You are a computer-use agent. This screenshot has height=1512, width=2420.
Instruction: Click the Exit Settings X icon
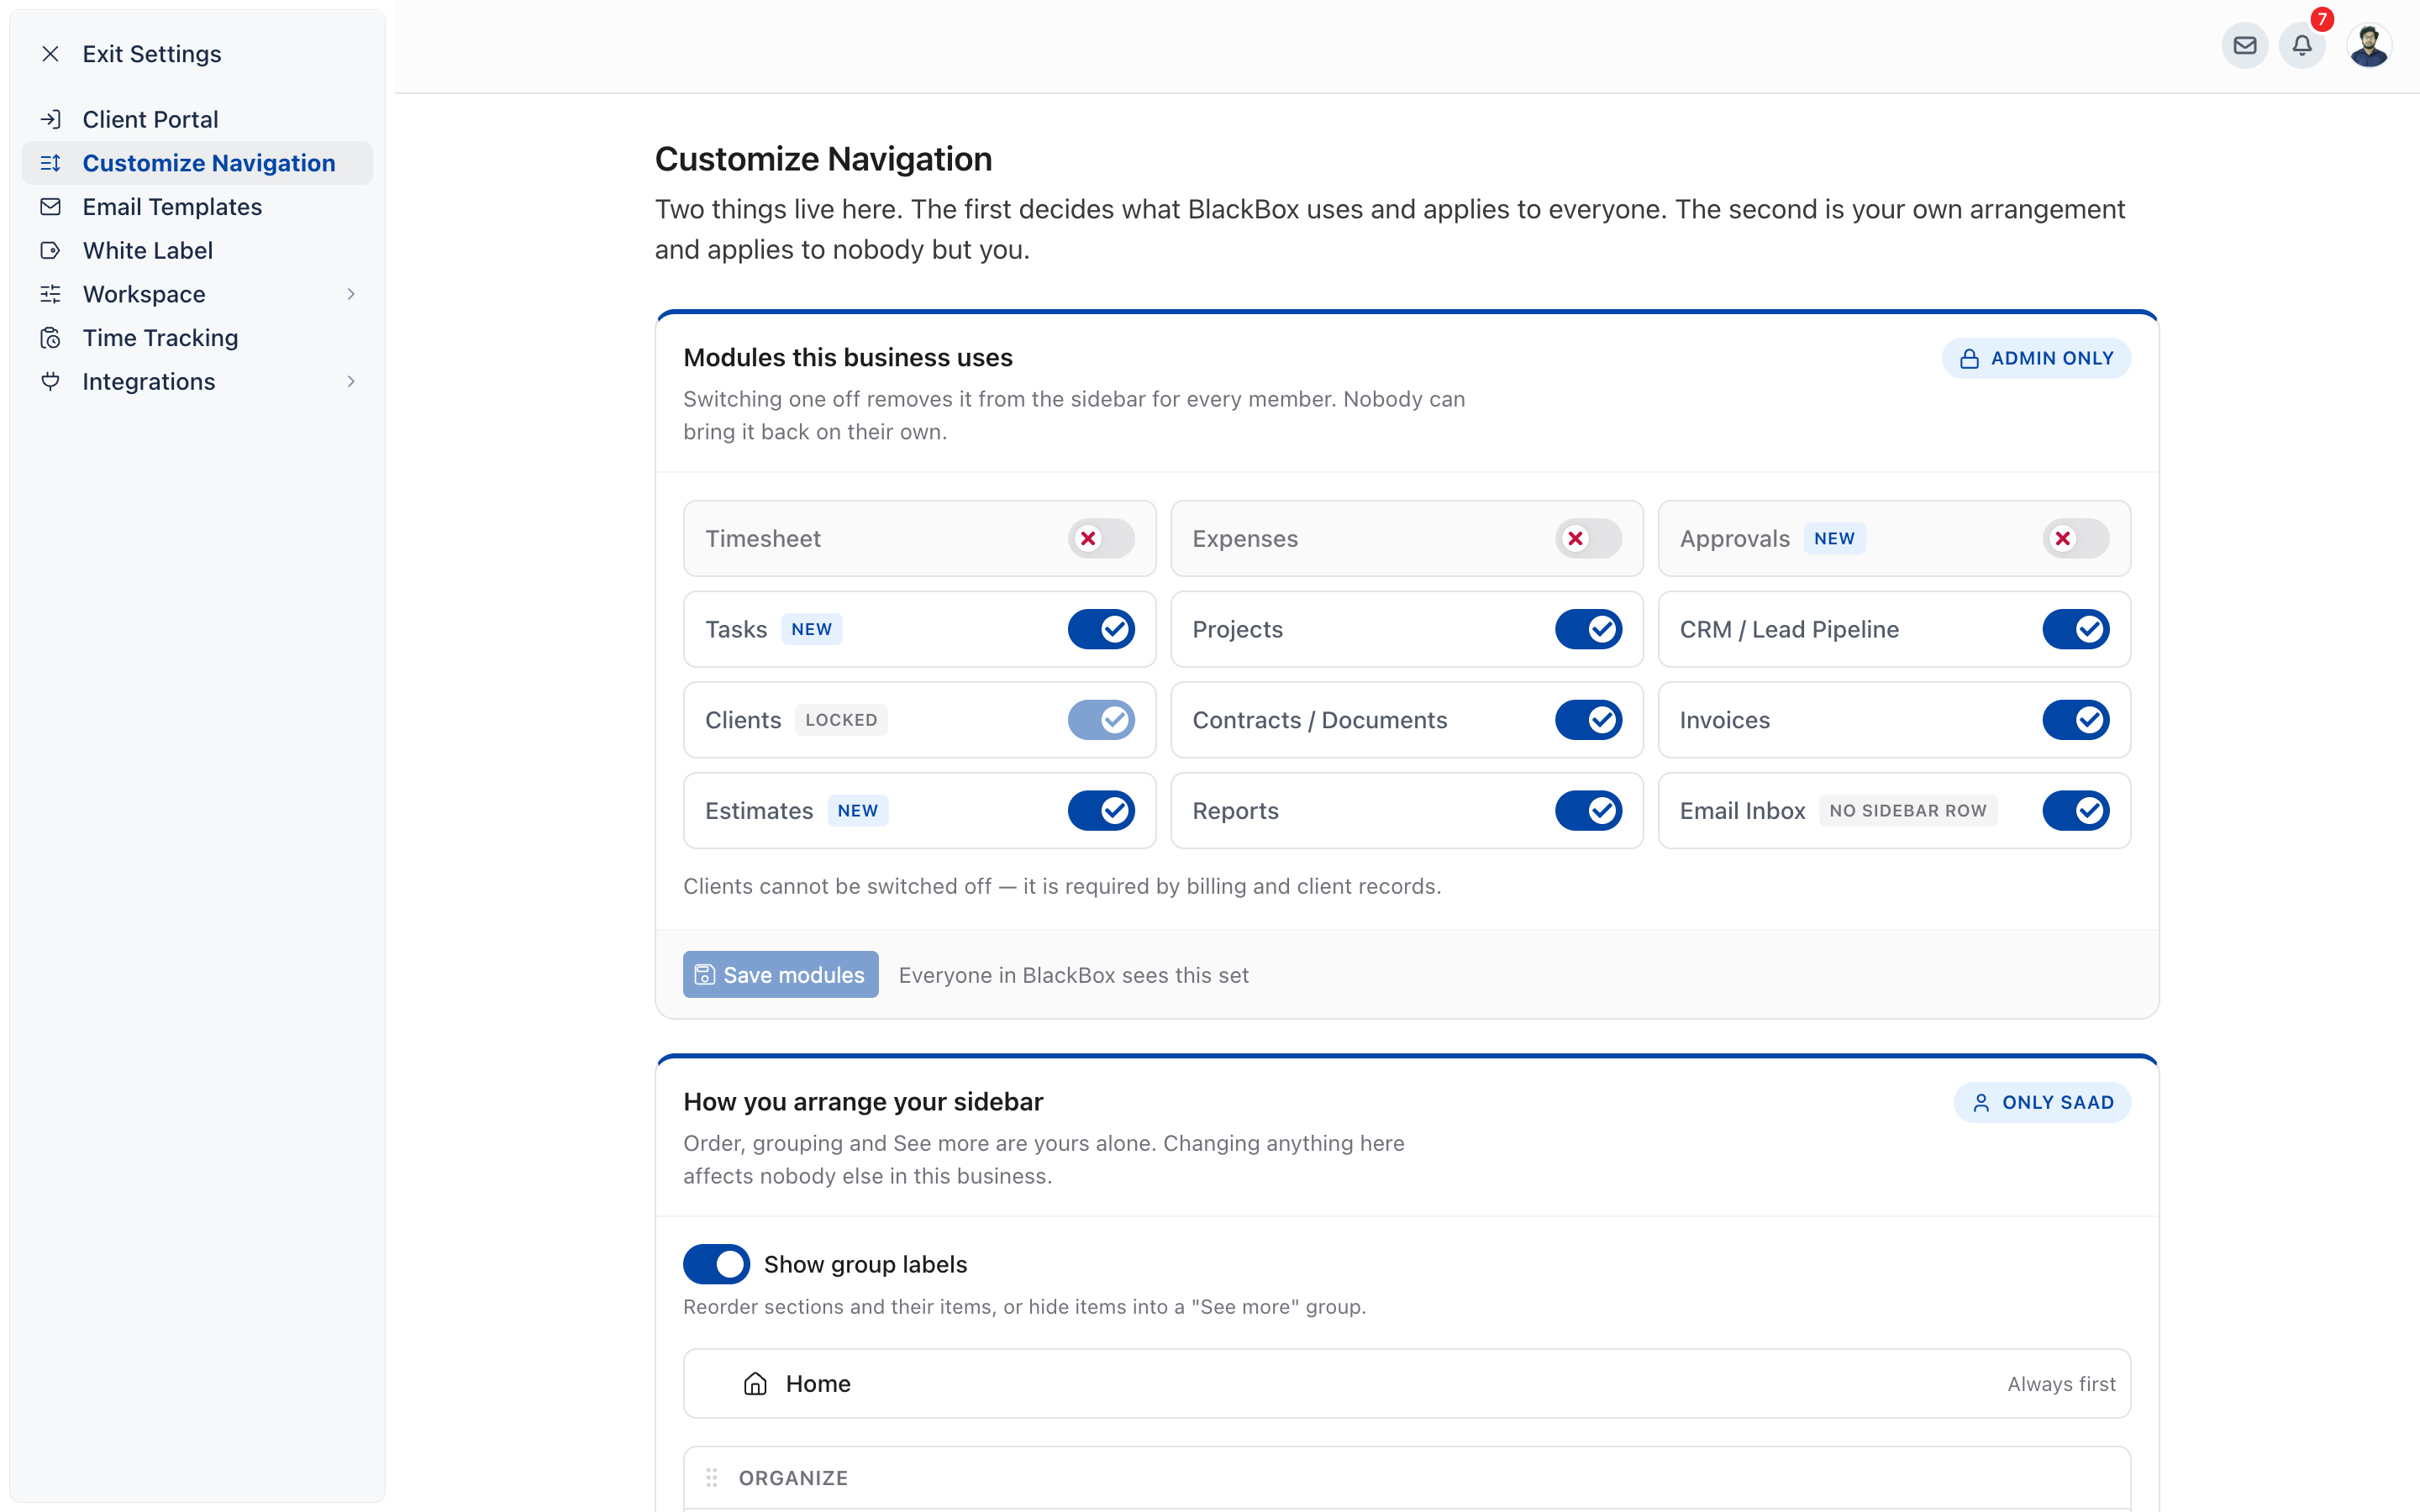pyautogui.click(x=50, y=54)
